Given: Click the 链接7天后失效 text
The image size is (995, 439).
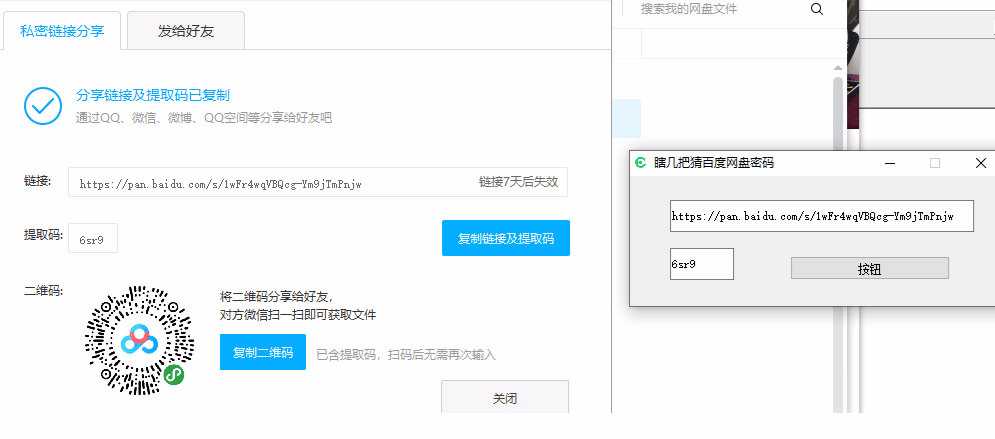Looking at the screenshot, I should coord(518,182).
